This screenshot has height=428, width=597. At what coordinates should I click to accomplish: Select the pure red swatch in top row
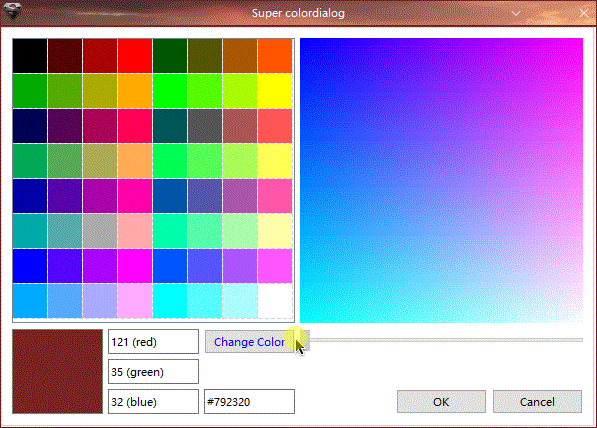point(135,56)
